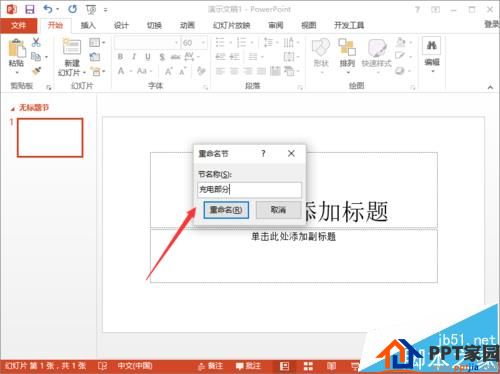Increase font size with large A
Viewport: 500px width, 374px height.
point(169,71)
